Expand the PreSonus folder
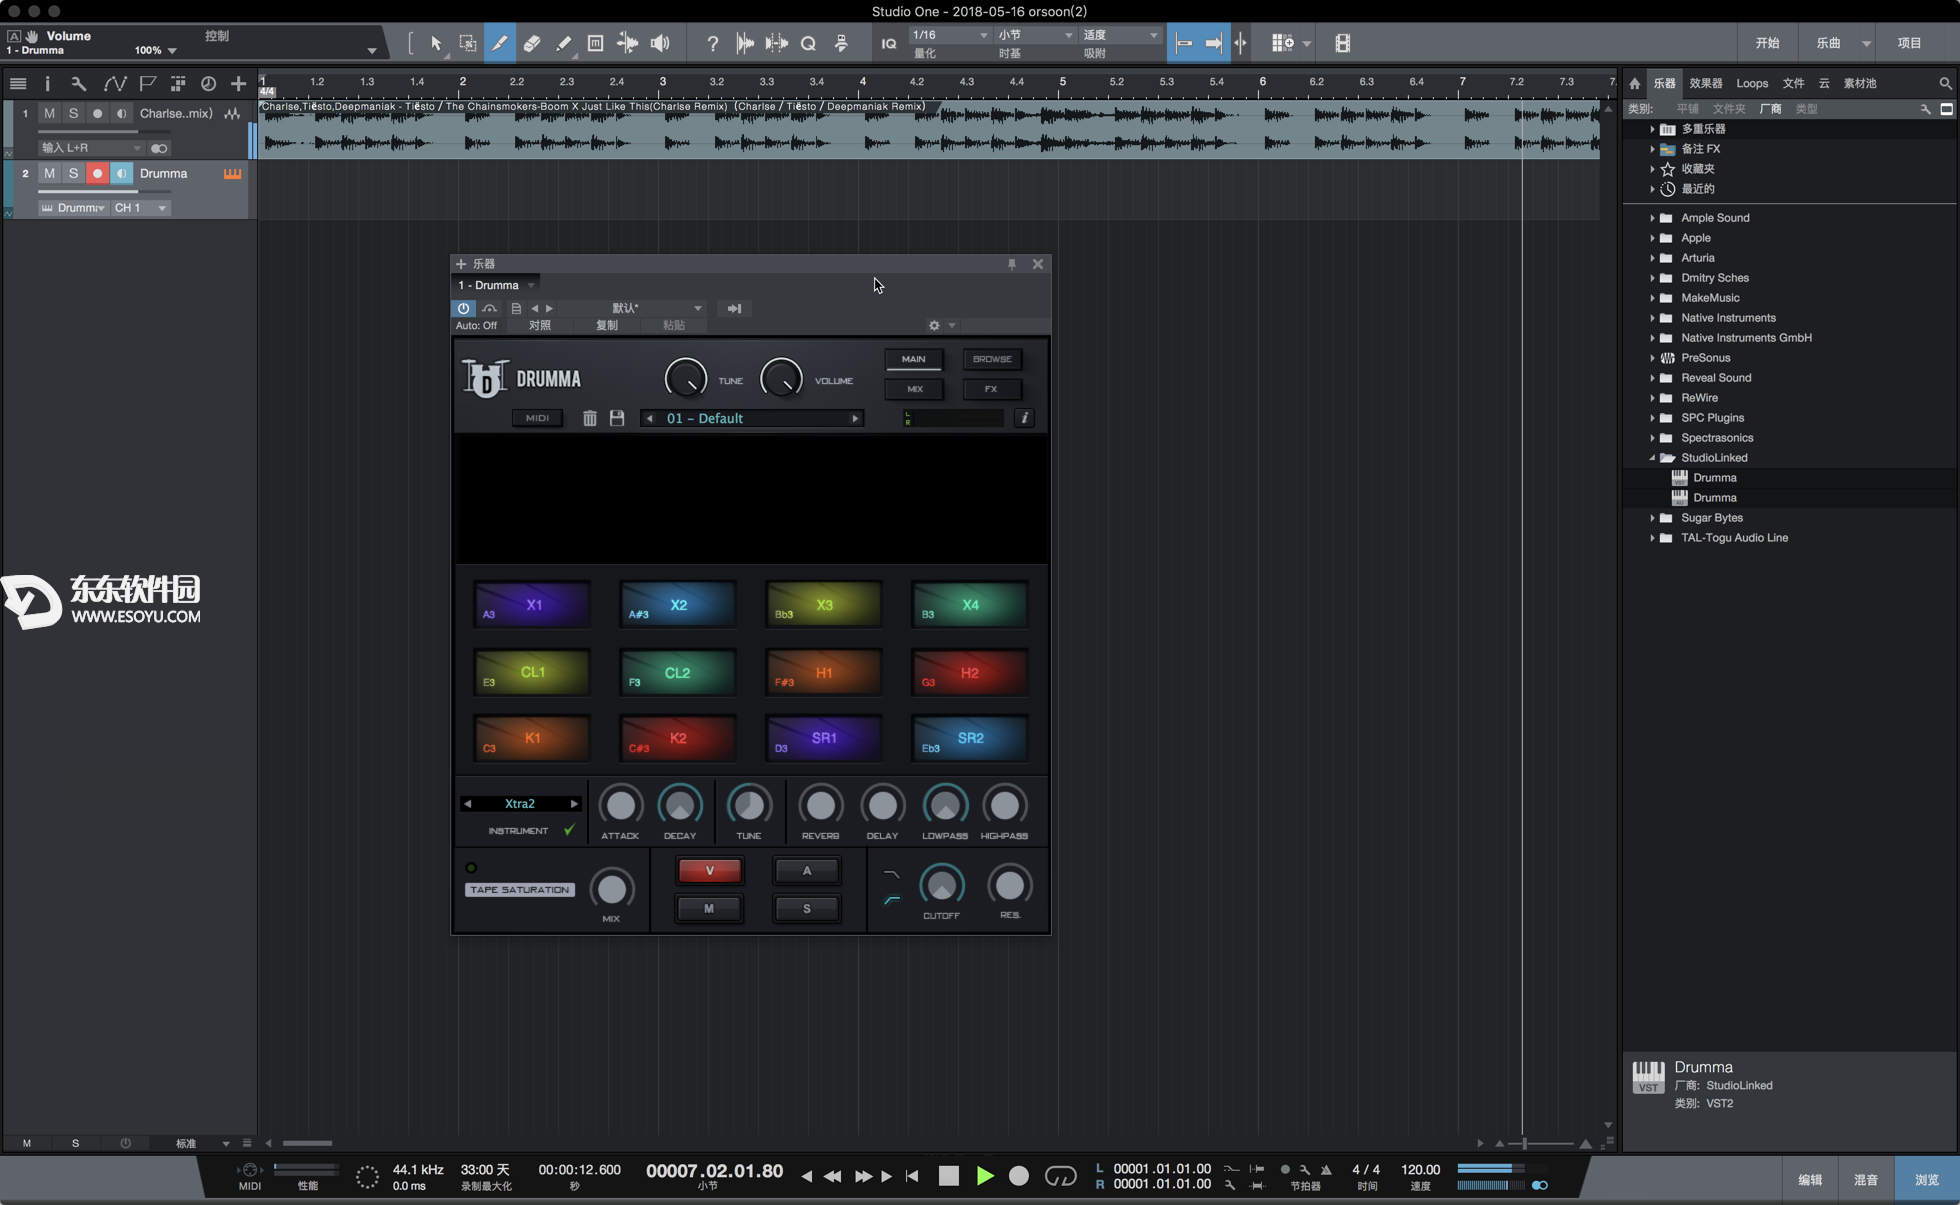1960x1205 pixels. coord(1652,357)
